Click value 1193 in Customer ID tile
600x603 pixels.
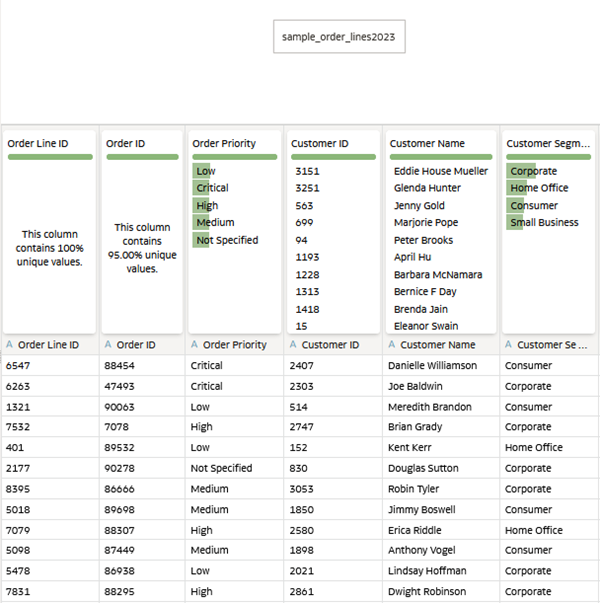pyautogui.click(x=307, y=257)
